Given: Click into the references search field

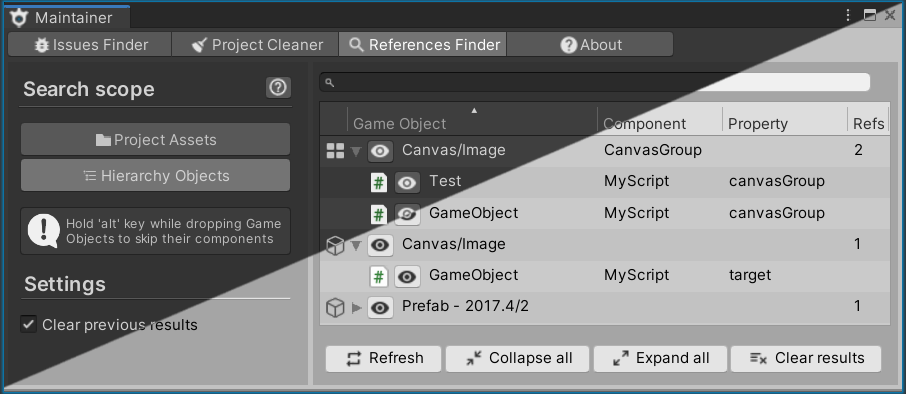Looking at the screenshot, I should tap(595, 82).
